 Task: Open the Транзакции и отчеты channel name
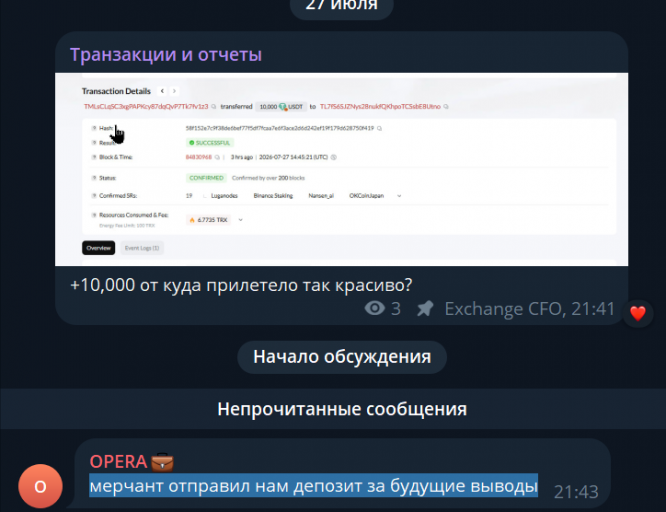coord(166,55)
